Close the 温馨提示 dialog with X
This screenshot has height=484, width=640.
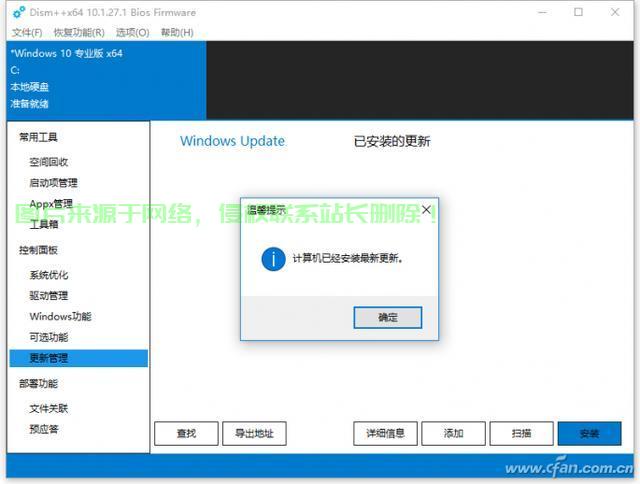click(x=426, y=210)
